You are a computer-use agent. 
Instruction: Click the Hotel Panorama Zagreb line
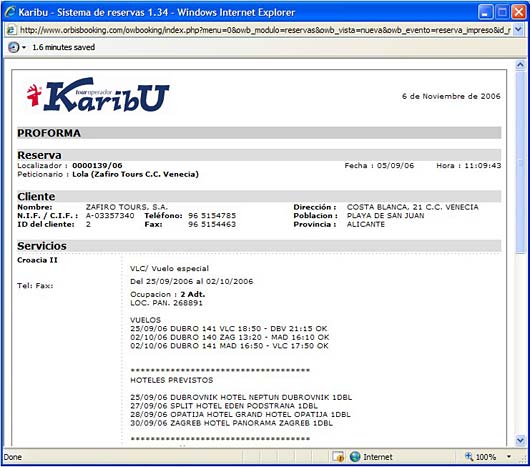pyautogui.click(x=232, y=423)
